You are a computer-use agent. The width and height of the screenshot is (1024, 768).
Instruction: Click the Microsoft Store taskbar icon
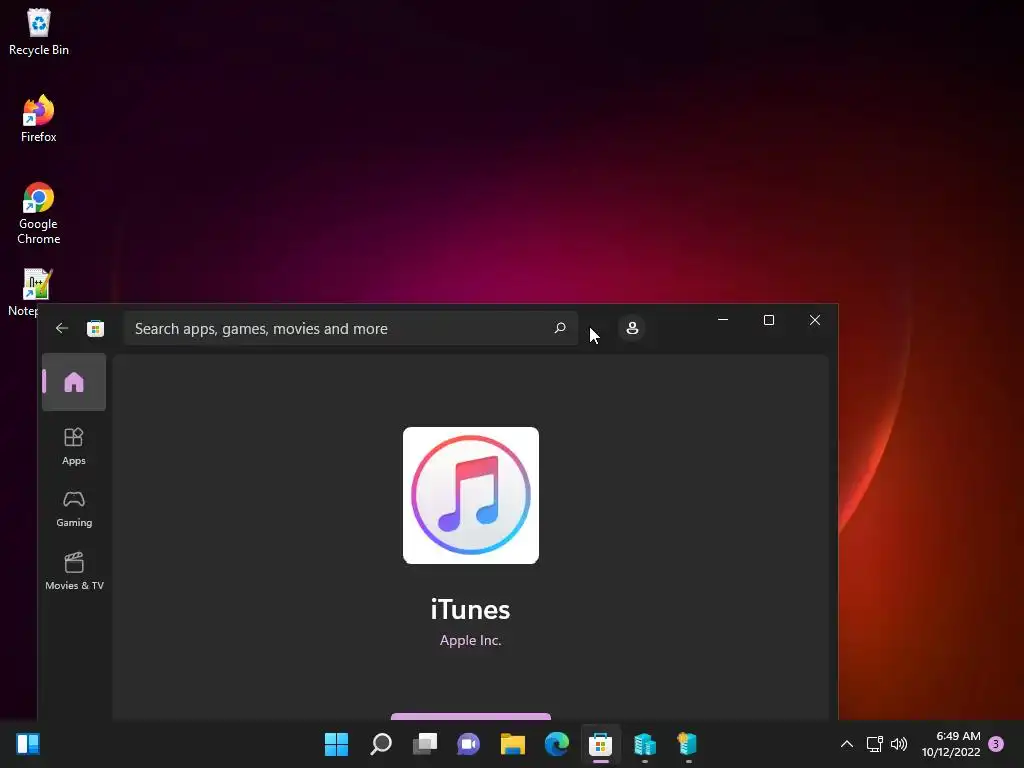[600, 744]
